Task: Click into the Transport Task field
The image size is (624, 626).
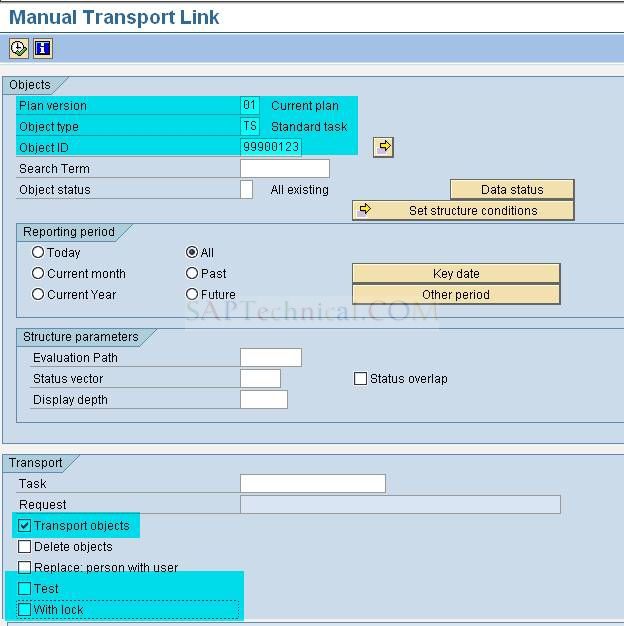Action: pyautogui.click(x=313, y=483)
